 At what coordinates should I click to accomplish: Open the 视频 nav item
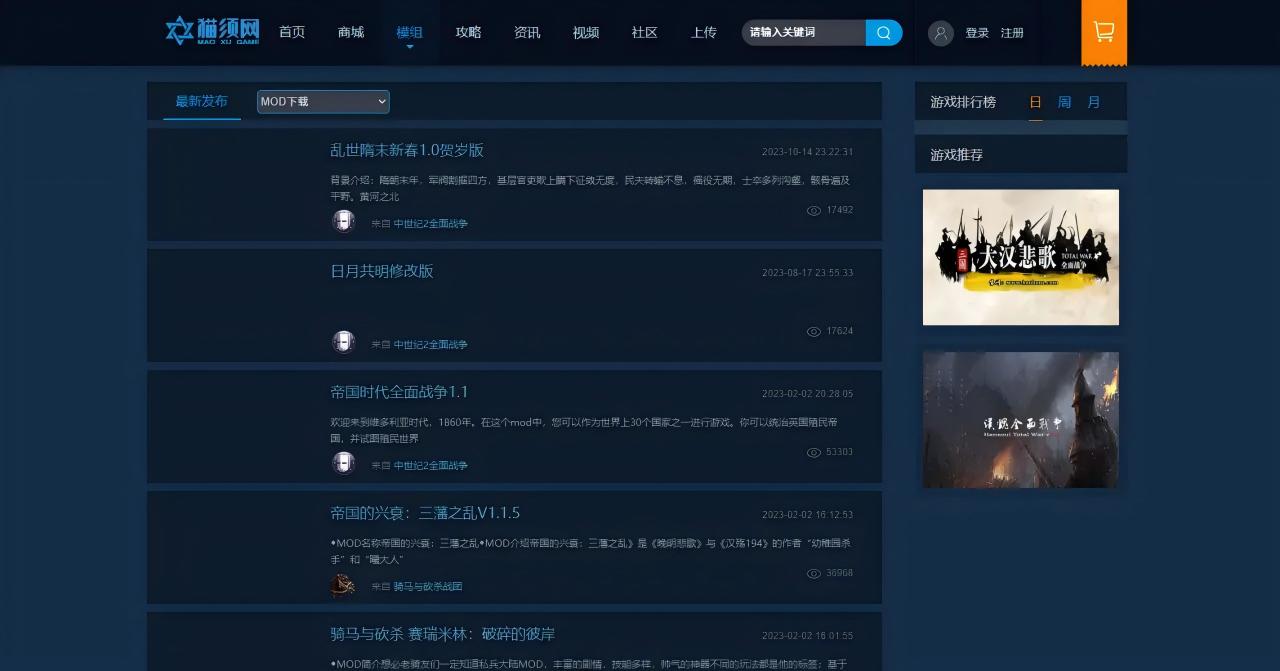coord(586,32)
